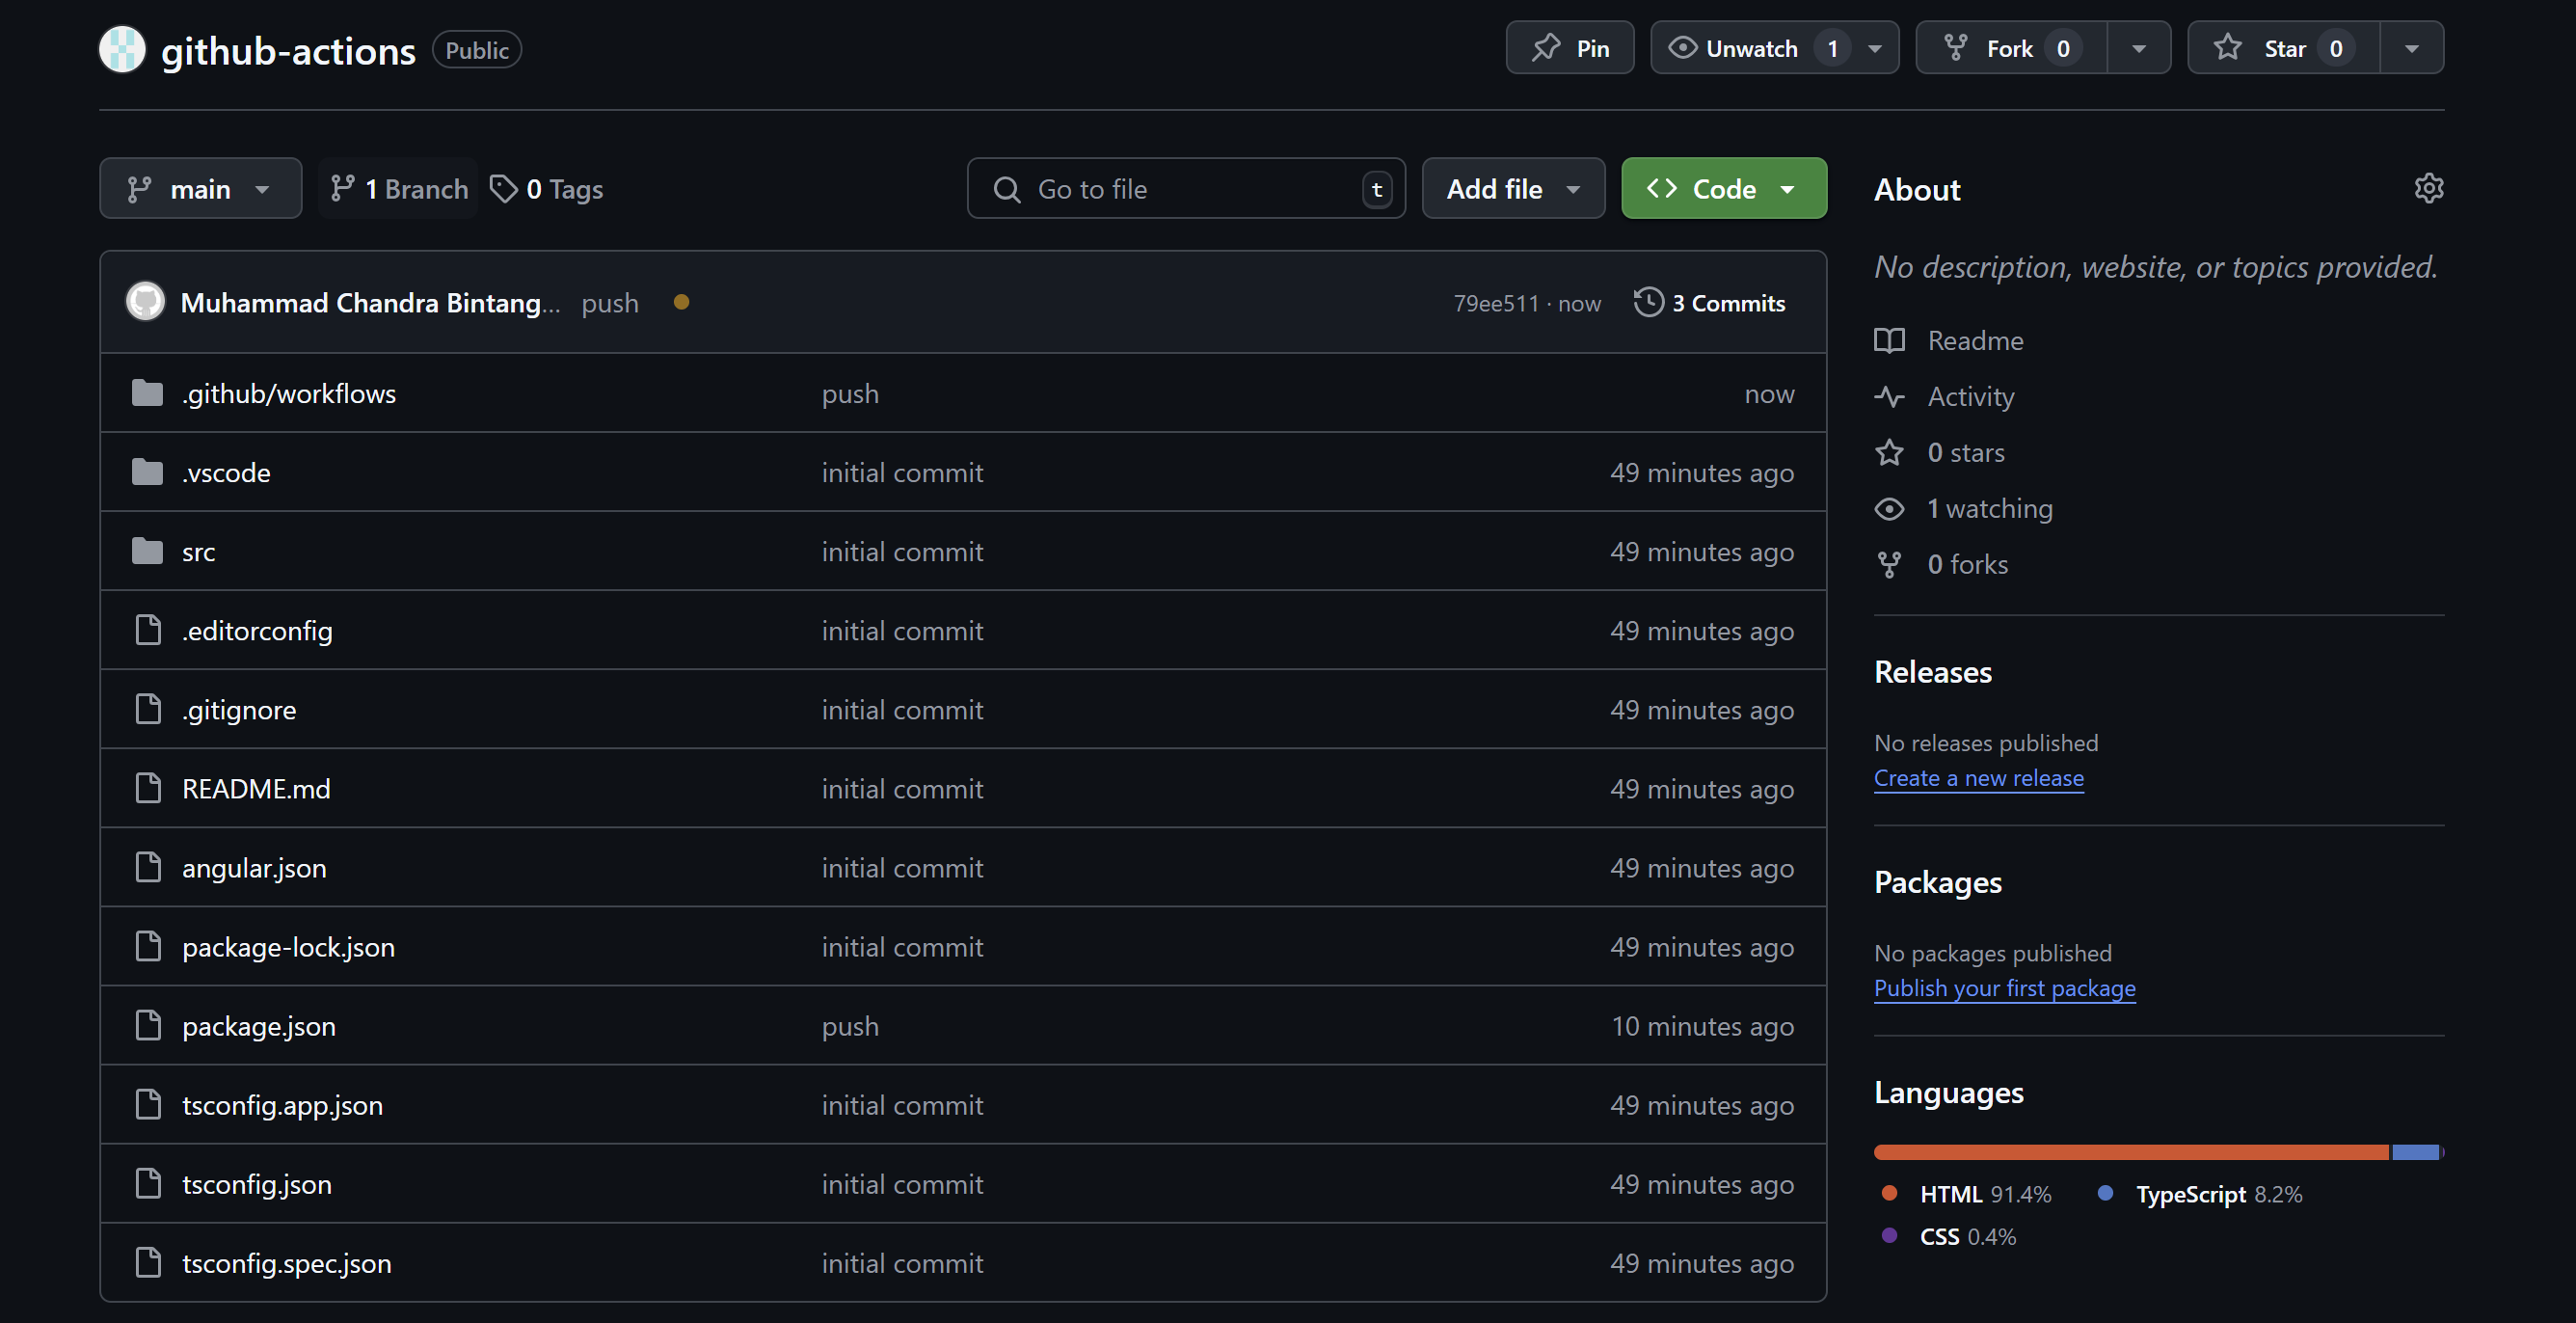
Task: Click Publish your first package
Action: (x=2004, y=988)
